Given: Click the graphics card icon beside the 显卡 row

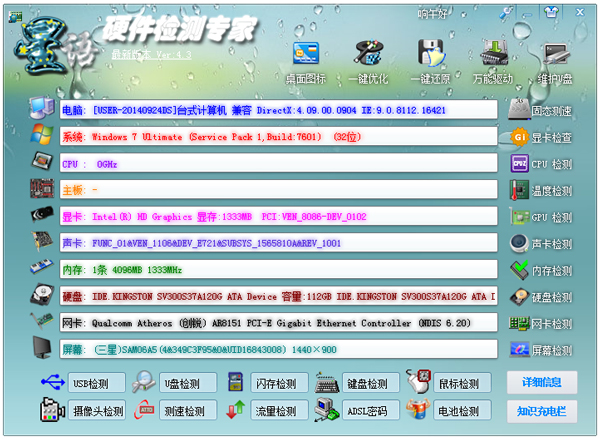Looking at the screenshot, I should [x=42, y=214].
